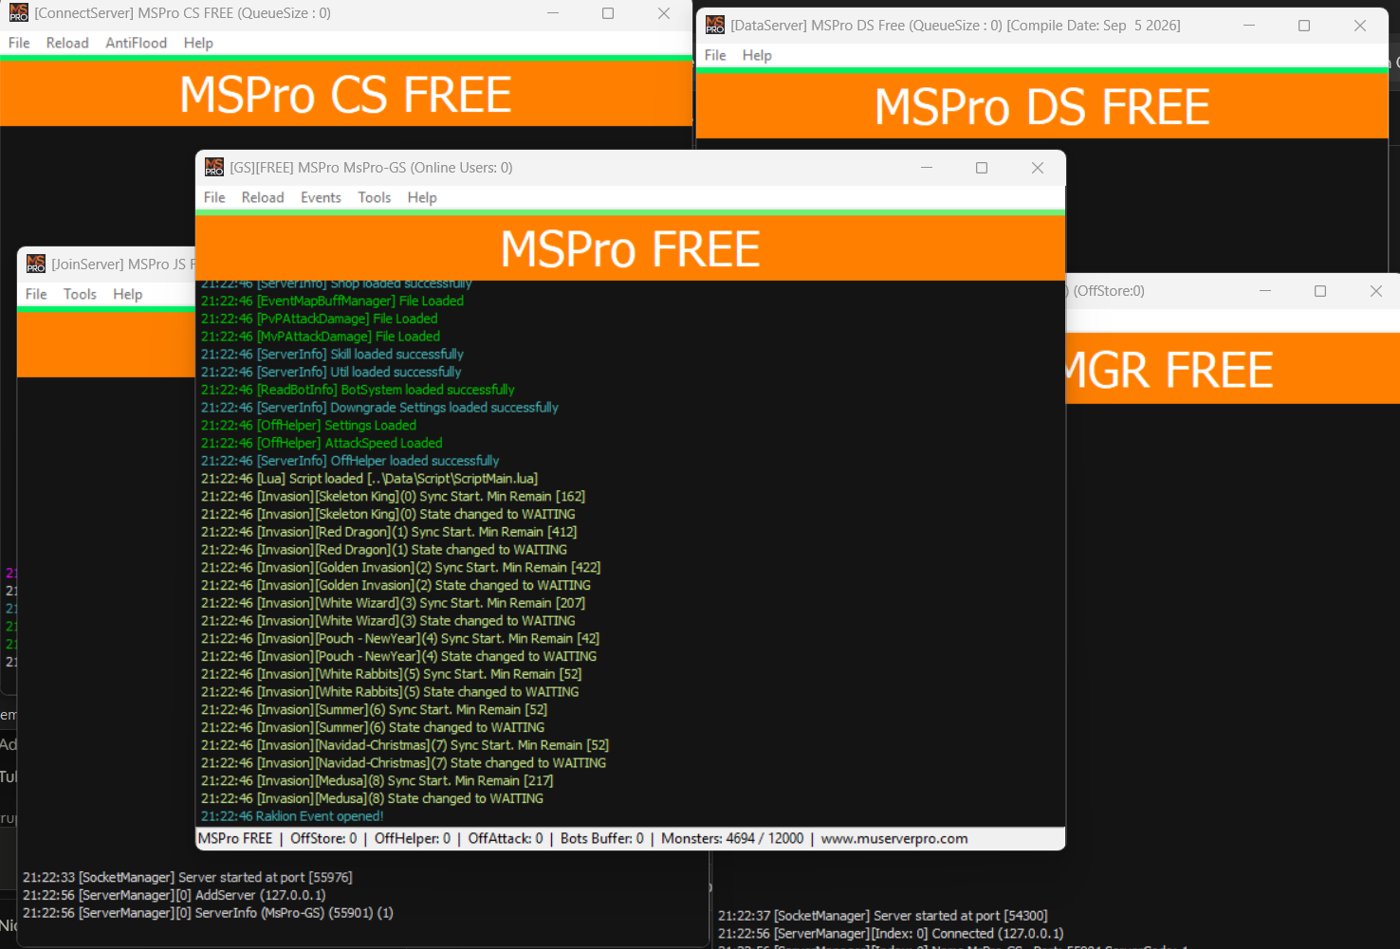Maximize the GameServer MsPro-GS window

[982, 167]
